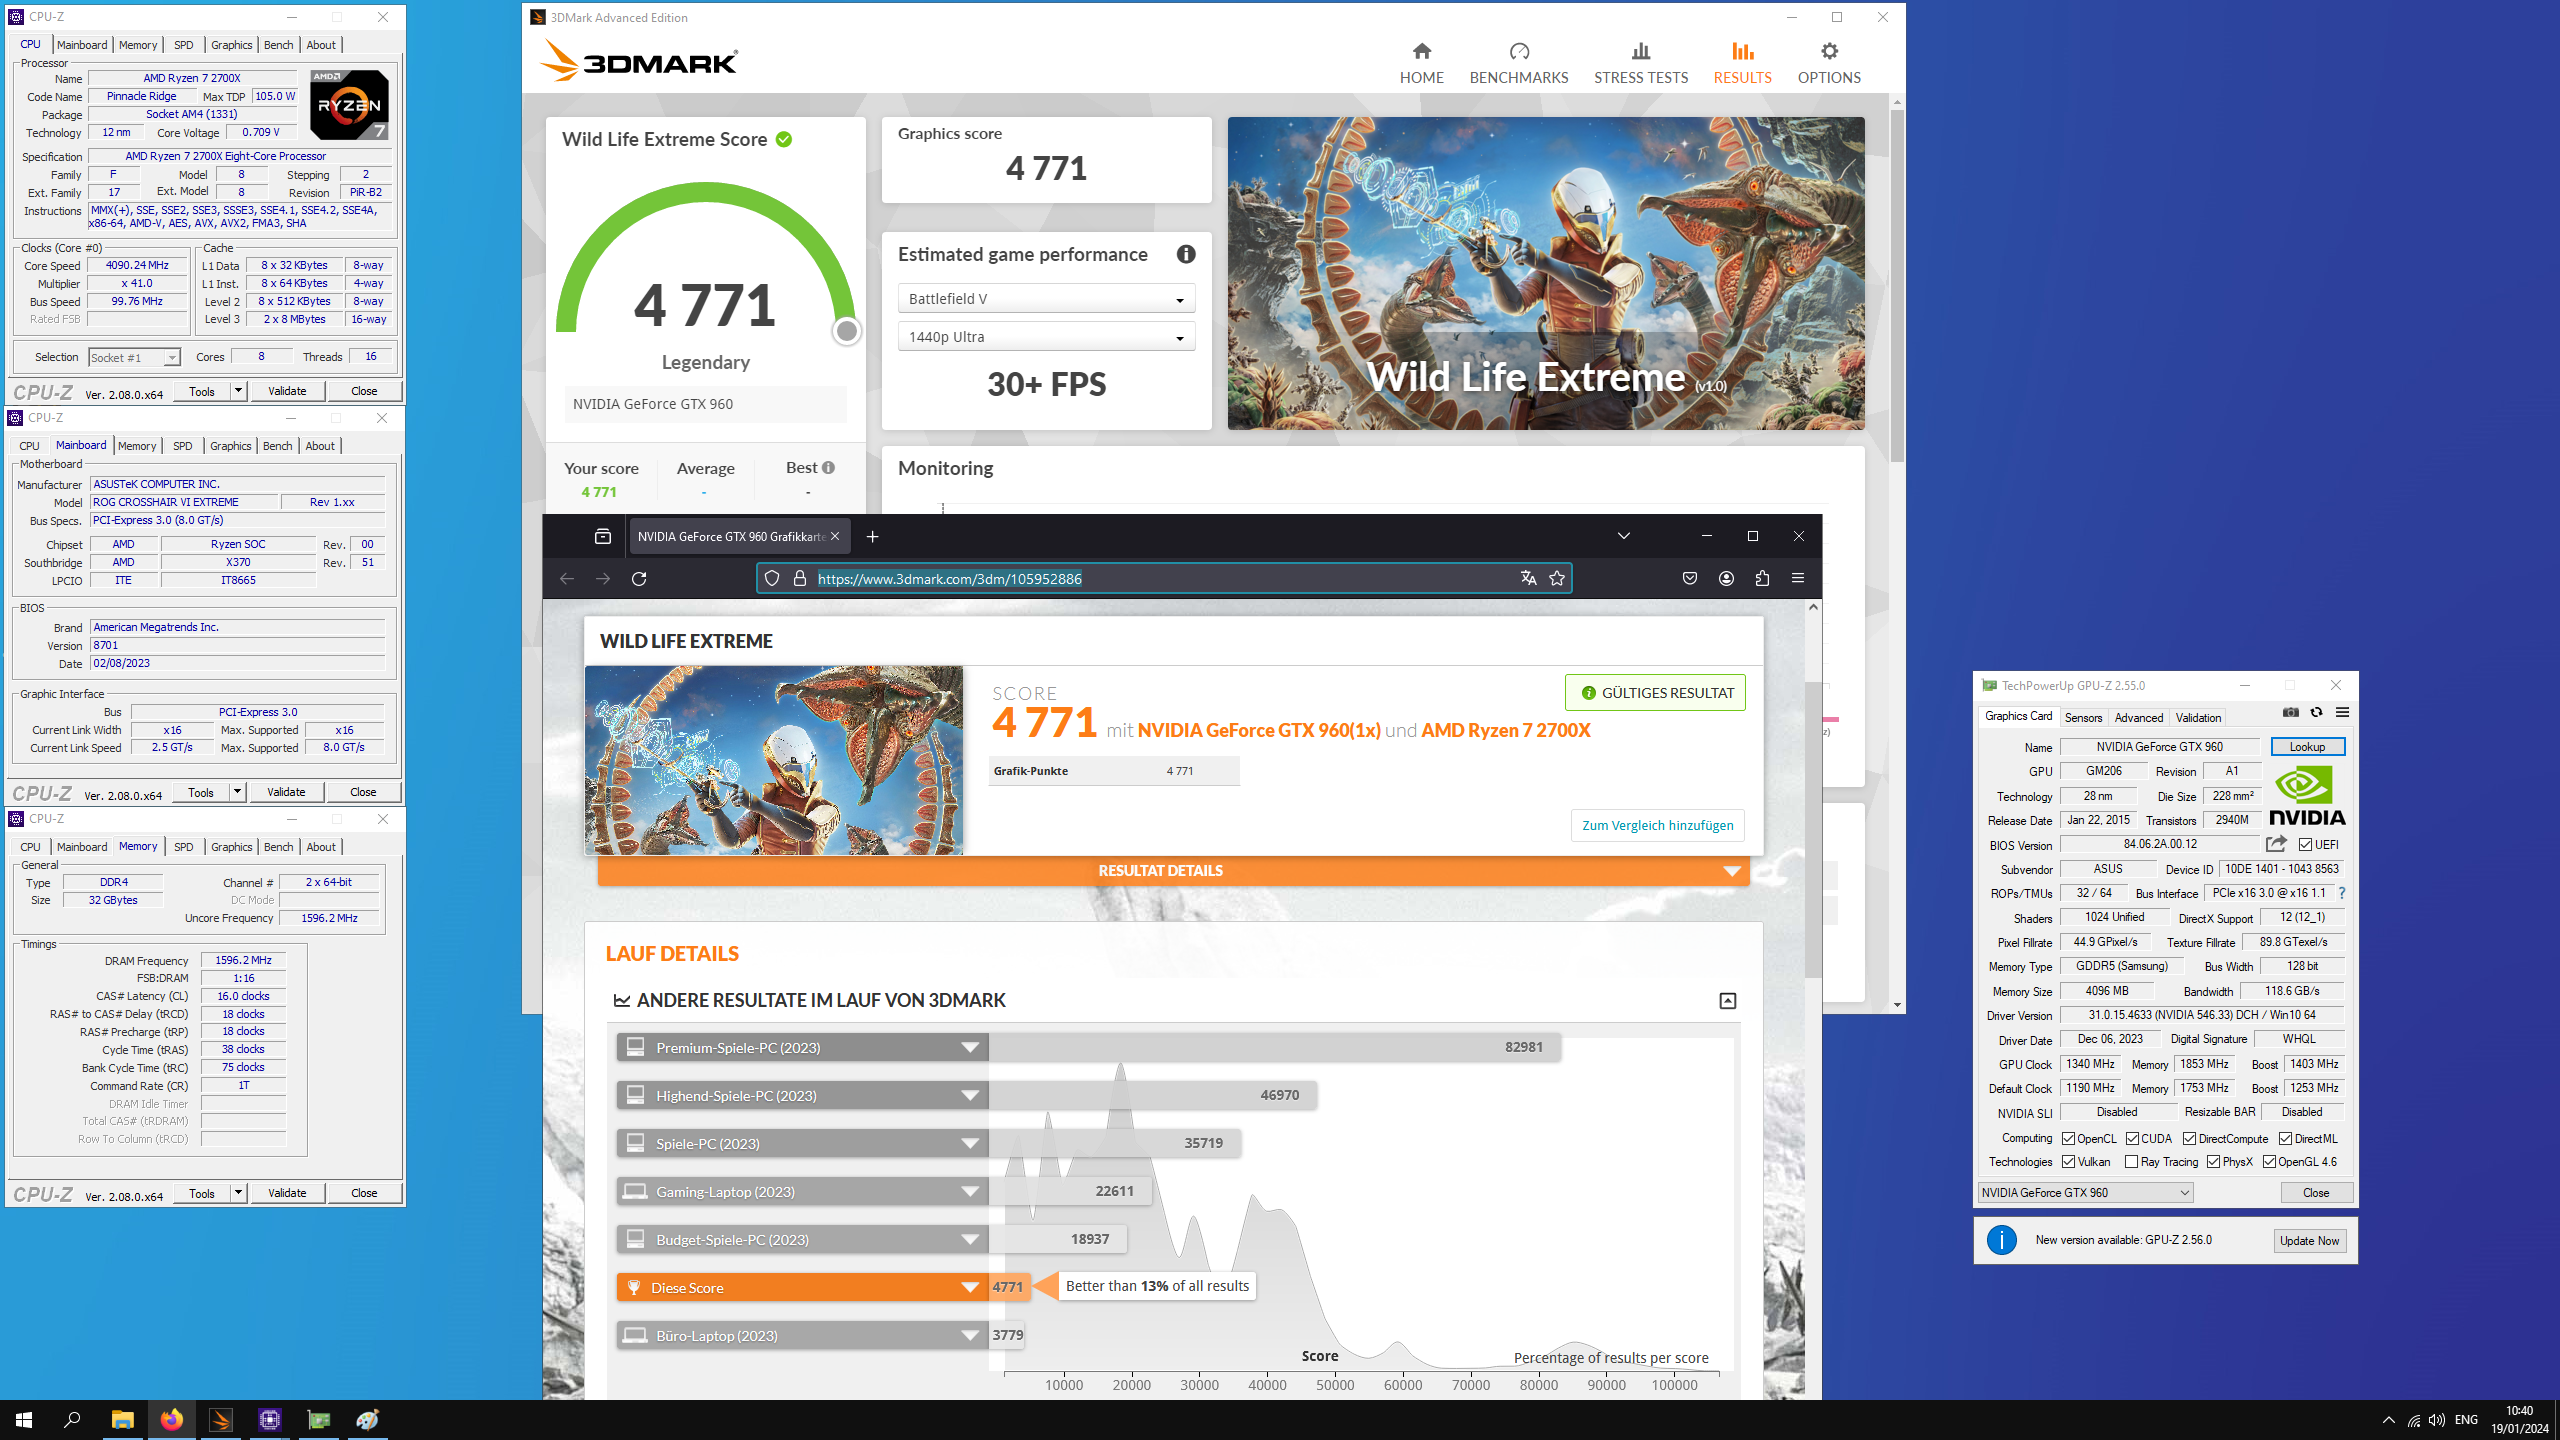
Task: Go back in Firefox
Action: (567, 578)
